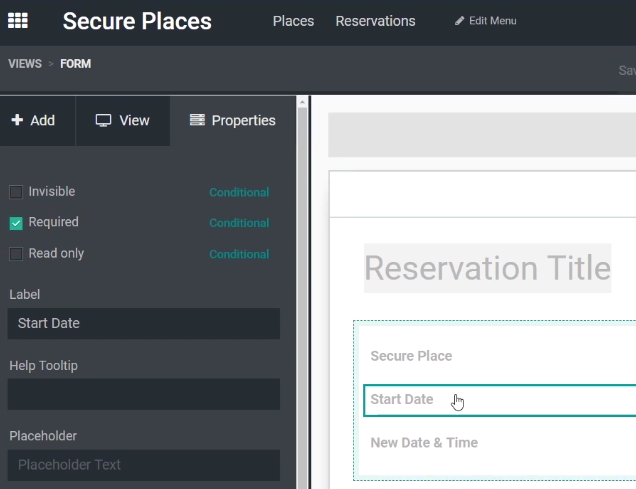Enable the Read only checkbox

click(x=16, y=254)
